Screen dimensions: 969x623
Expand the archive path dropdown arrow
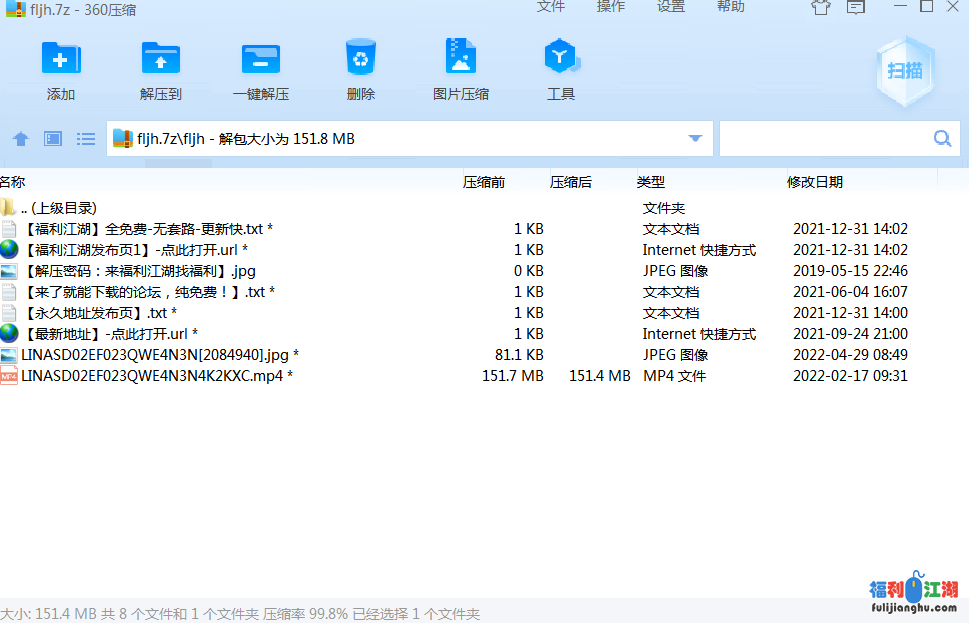[695, 139]
